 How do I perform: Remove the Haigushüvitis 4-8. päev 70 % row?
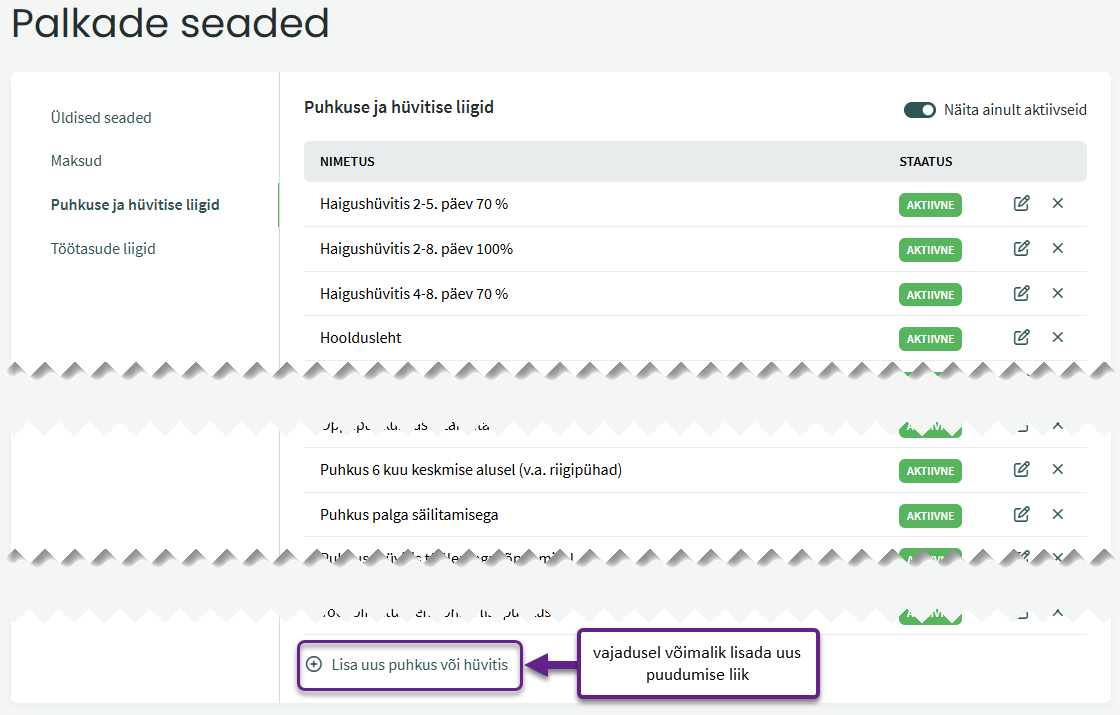pyautogui.click(x=1058, y=293)
